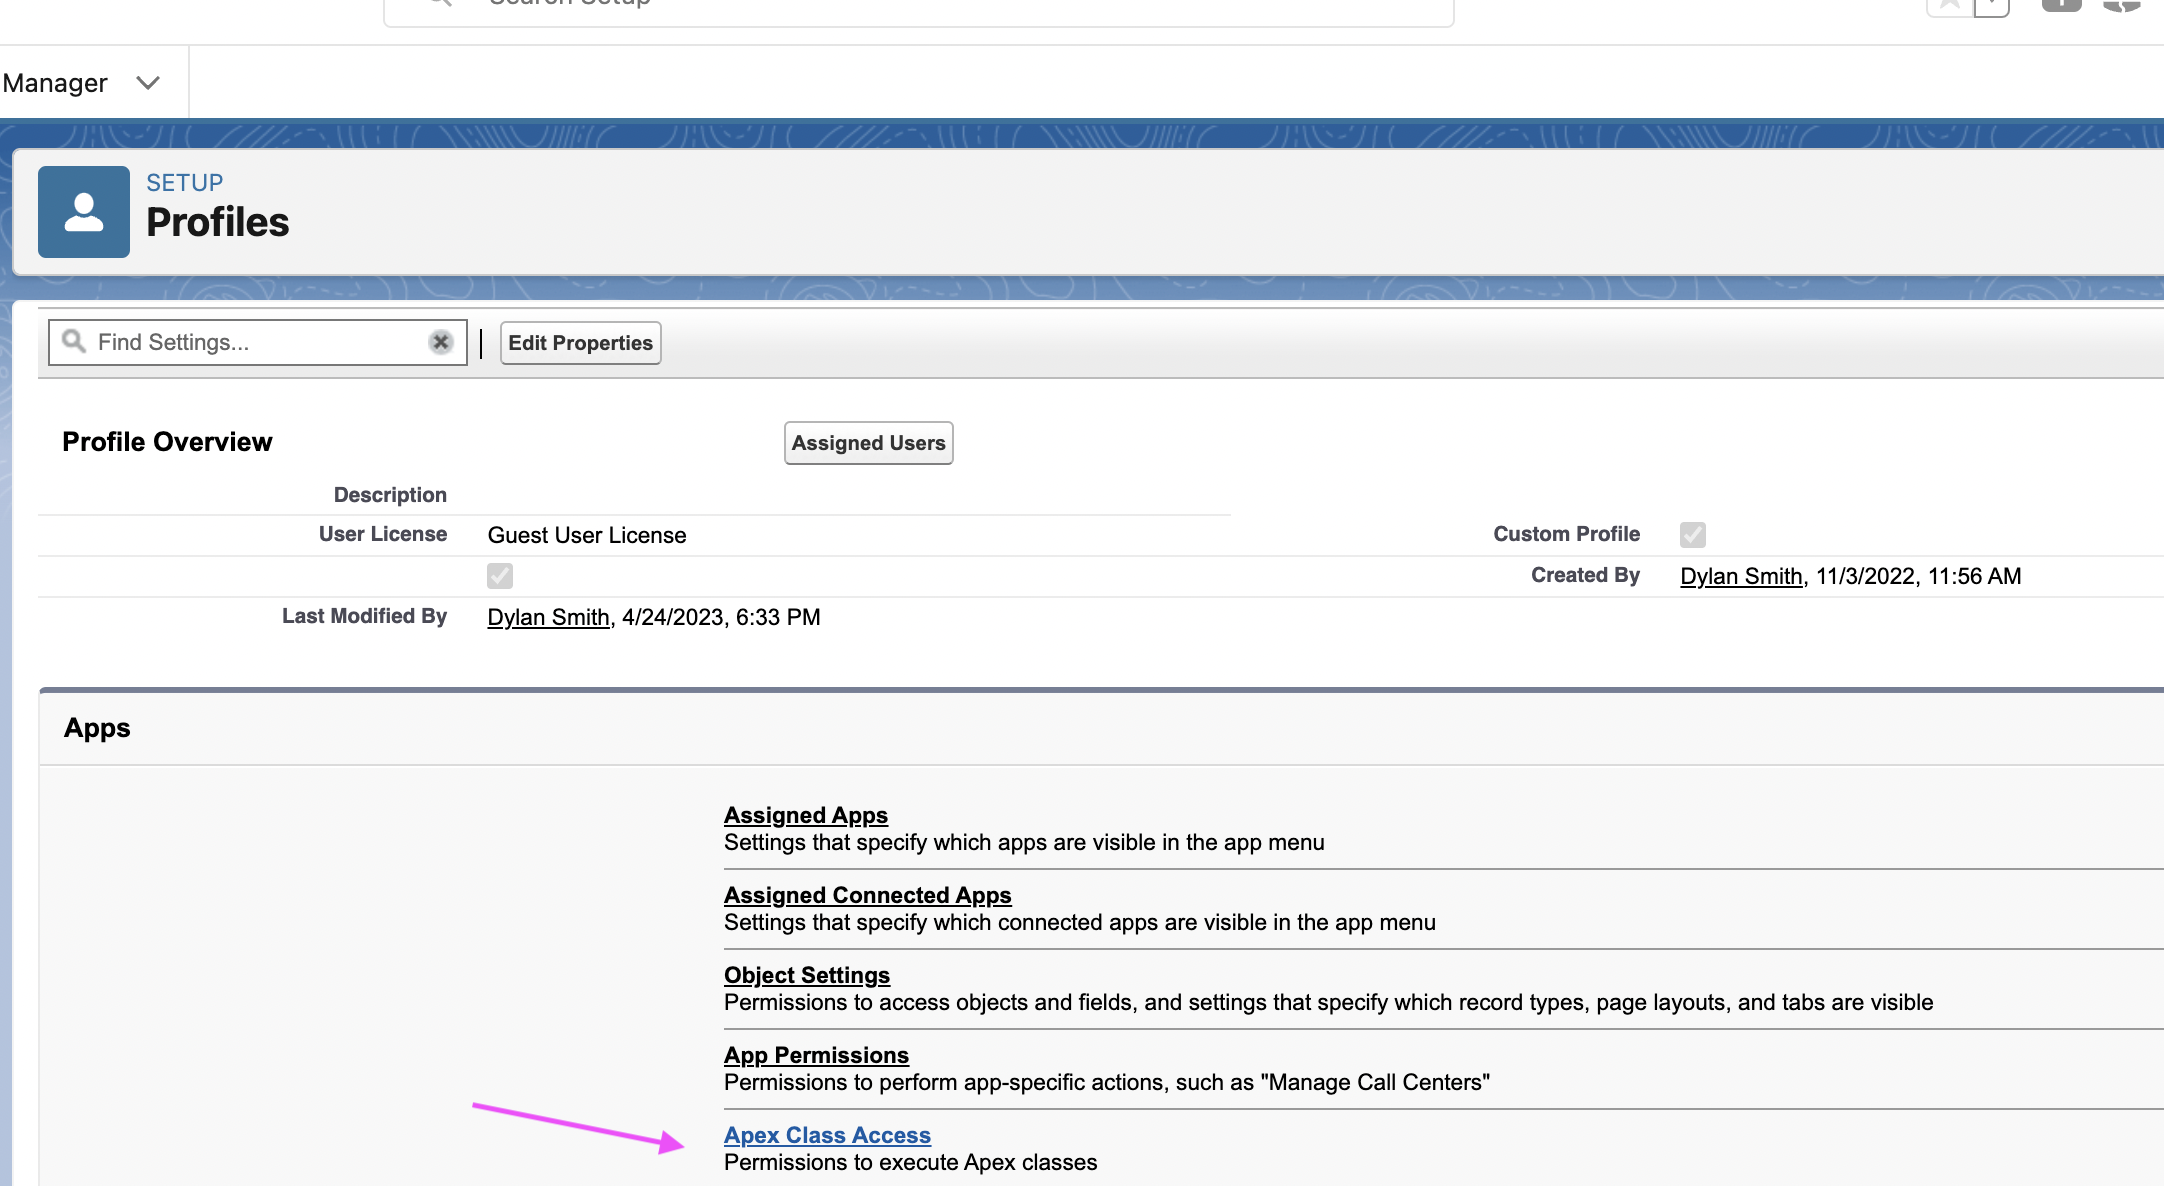
Task: Open the Profiles setup avatar icon
Action: click(x=83, y=211)
